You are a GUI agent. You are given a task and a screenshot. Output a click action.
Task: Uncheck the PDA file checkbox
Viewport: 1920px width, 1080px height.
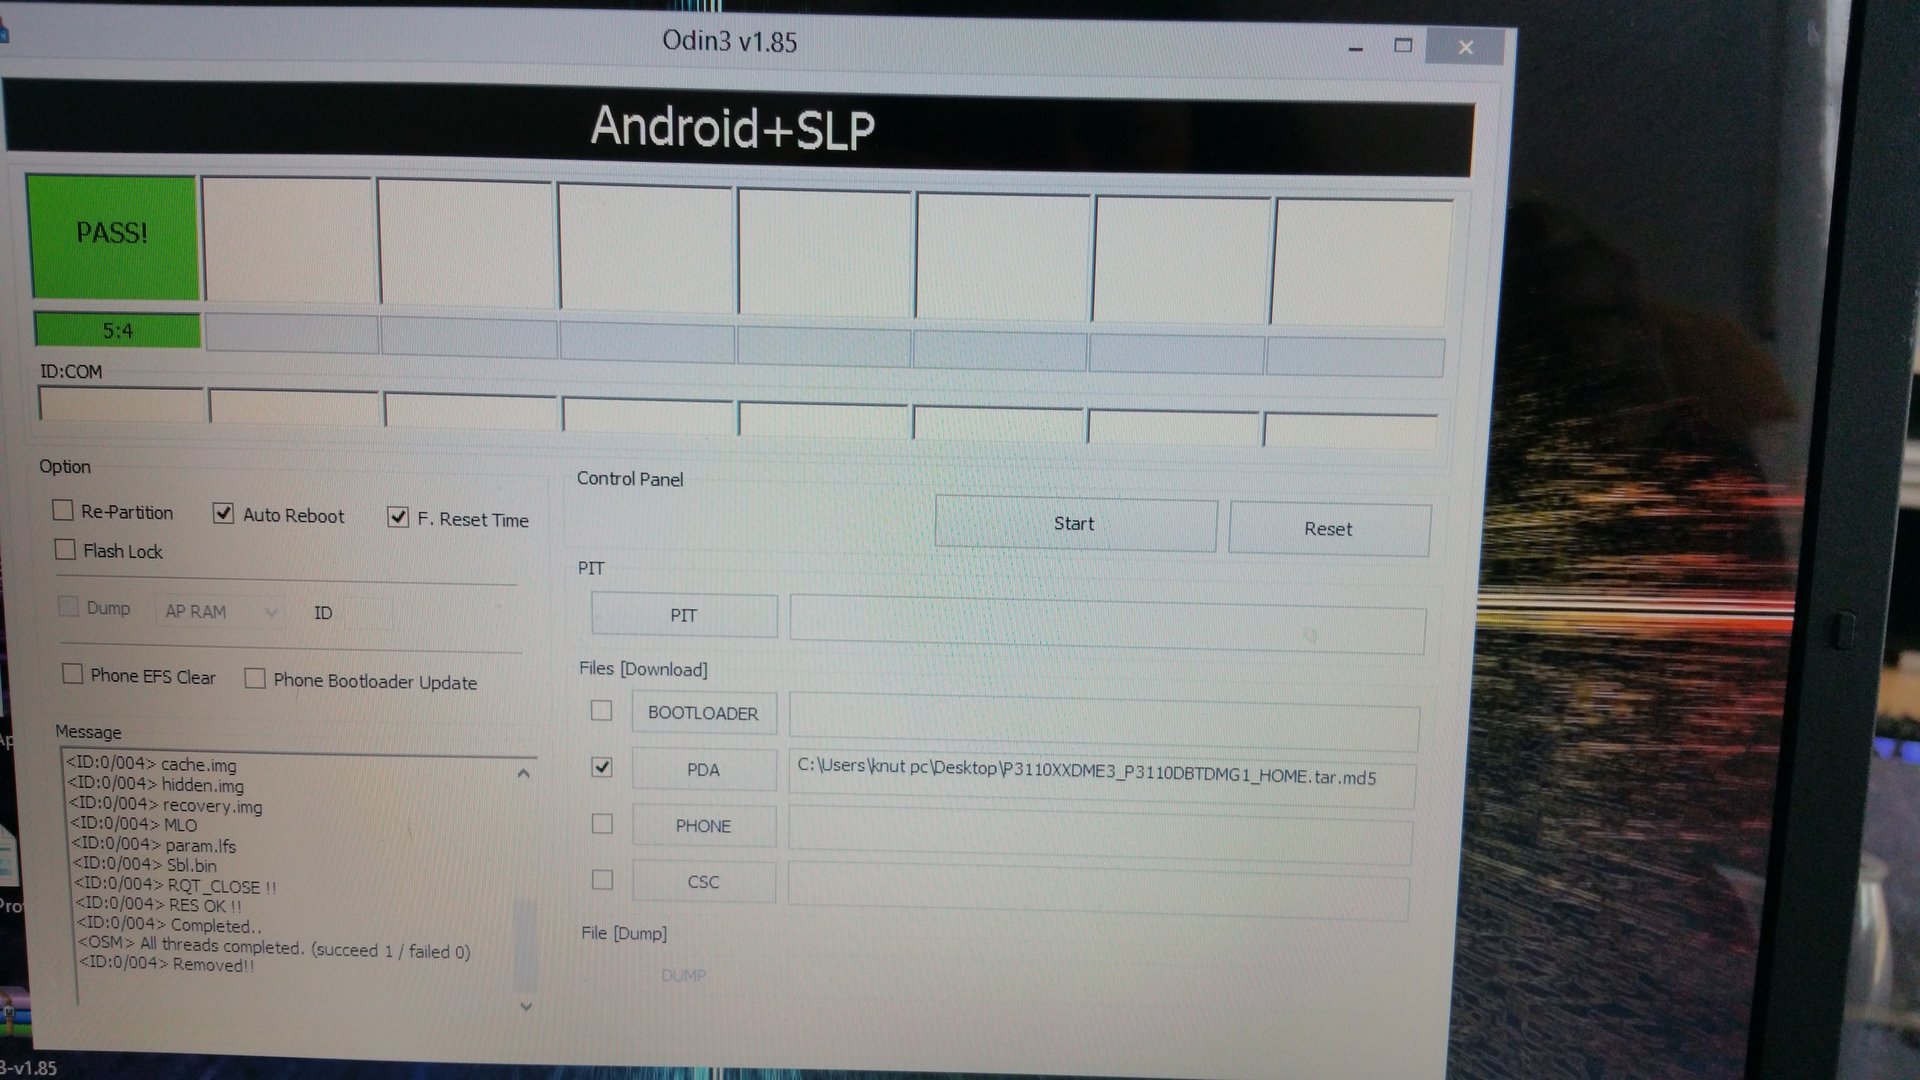pos(602,767)
